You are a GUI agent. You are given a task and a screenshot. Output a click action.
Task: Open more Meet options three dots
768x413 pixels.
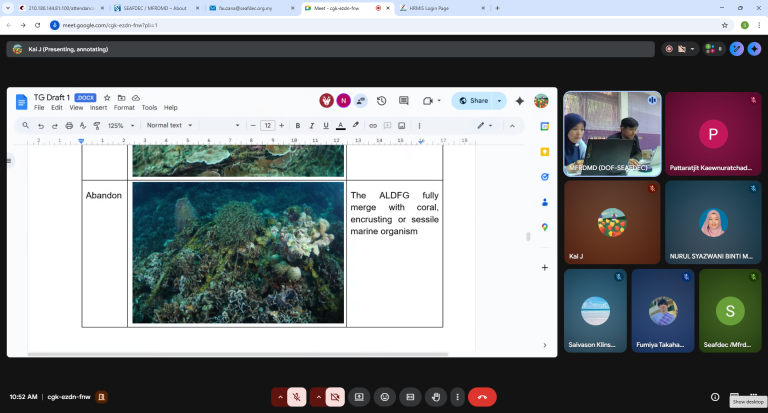[457, 397]
